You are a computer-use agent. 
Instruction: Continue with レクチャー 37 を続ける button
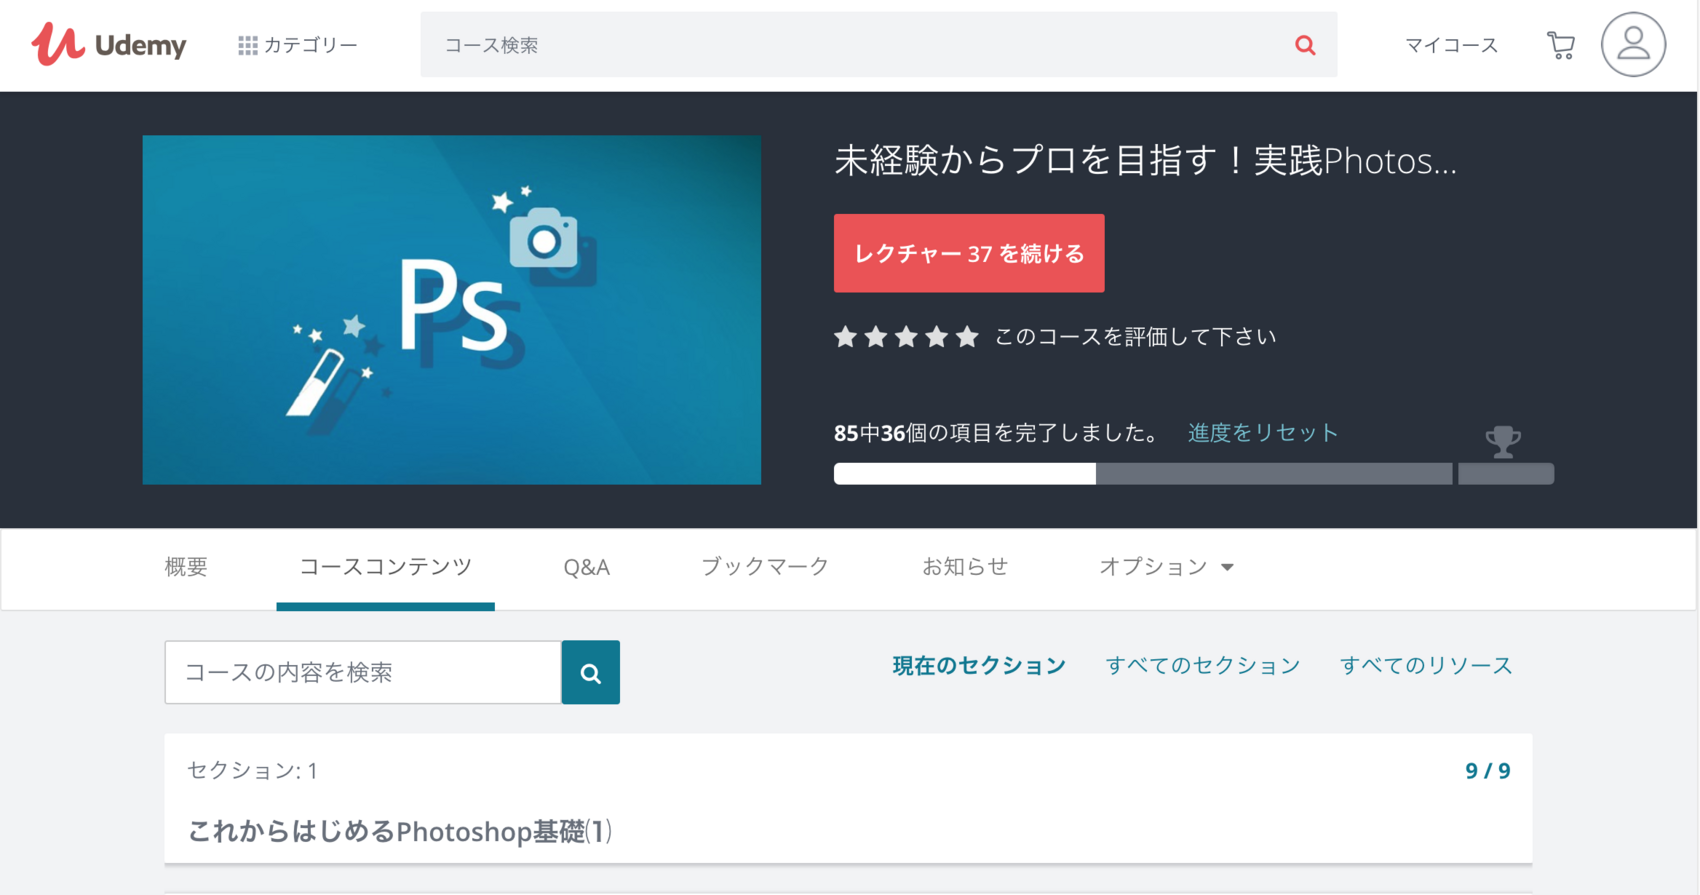pyautogui.click(x=969, y=253)
